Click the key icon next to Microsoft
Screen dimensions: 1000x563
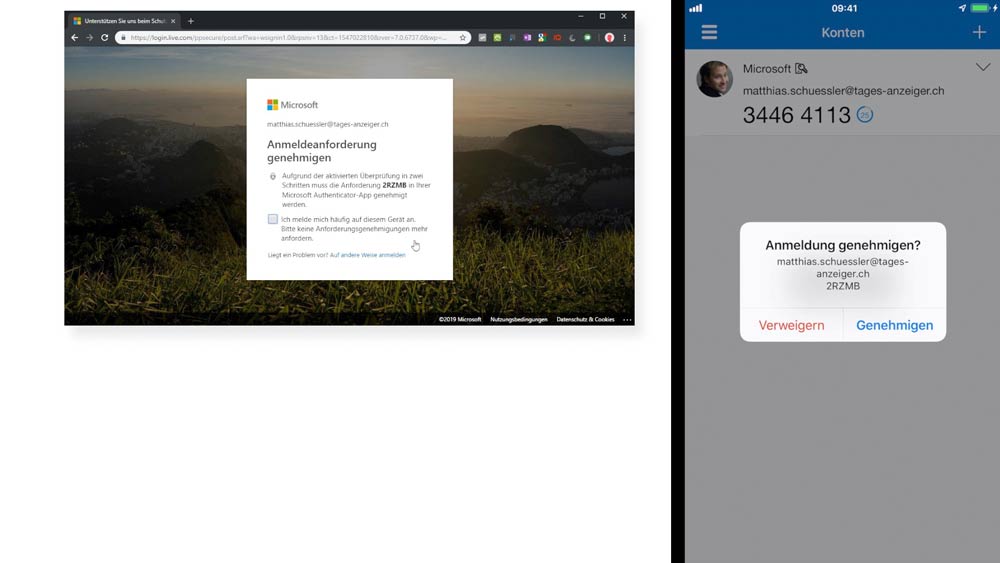[x=802, y=68]
